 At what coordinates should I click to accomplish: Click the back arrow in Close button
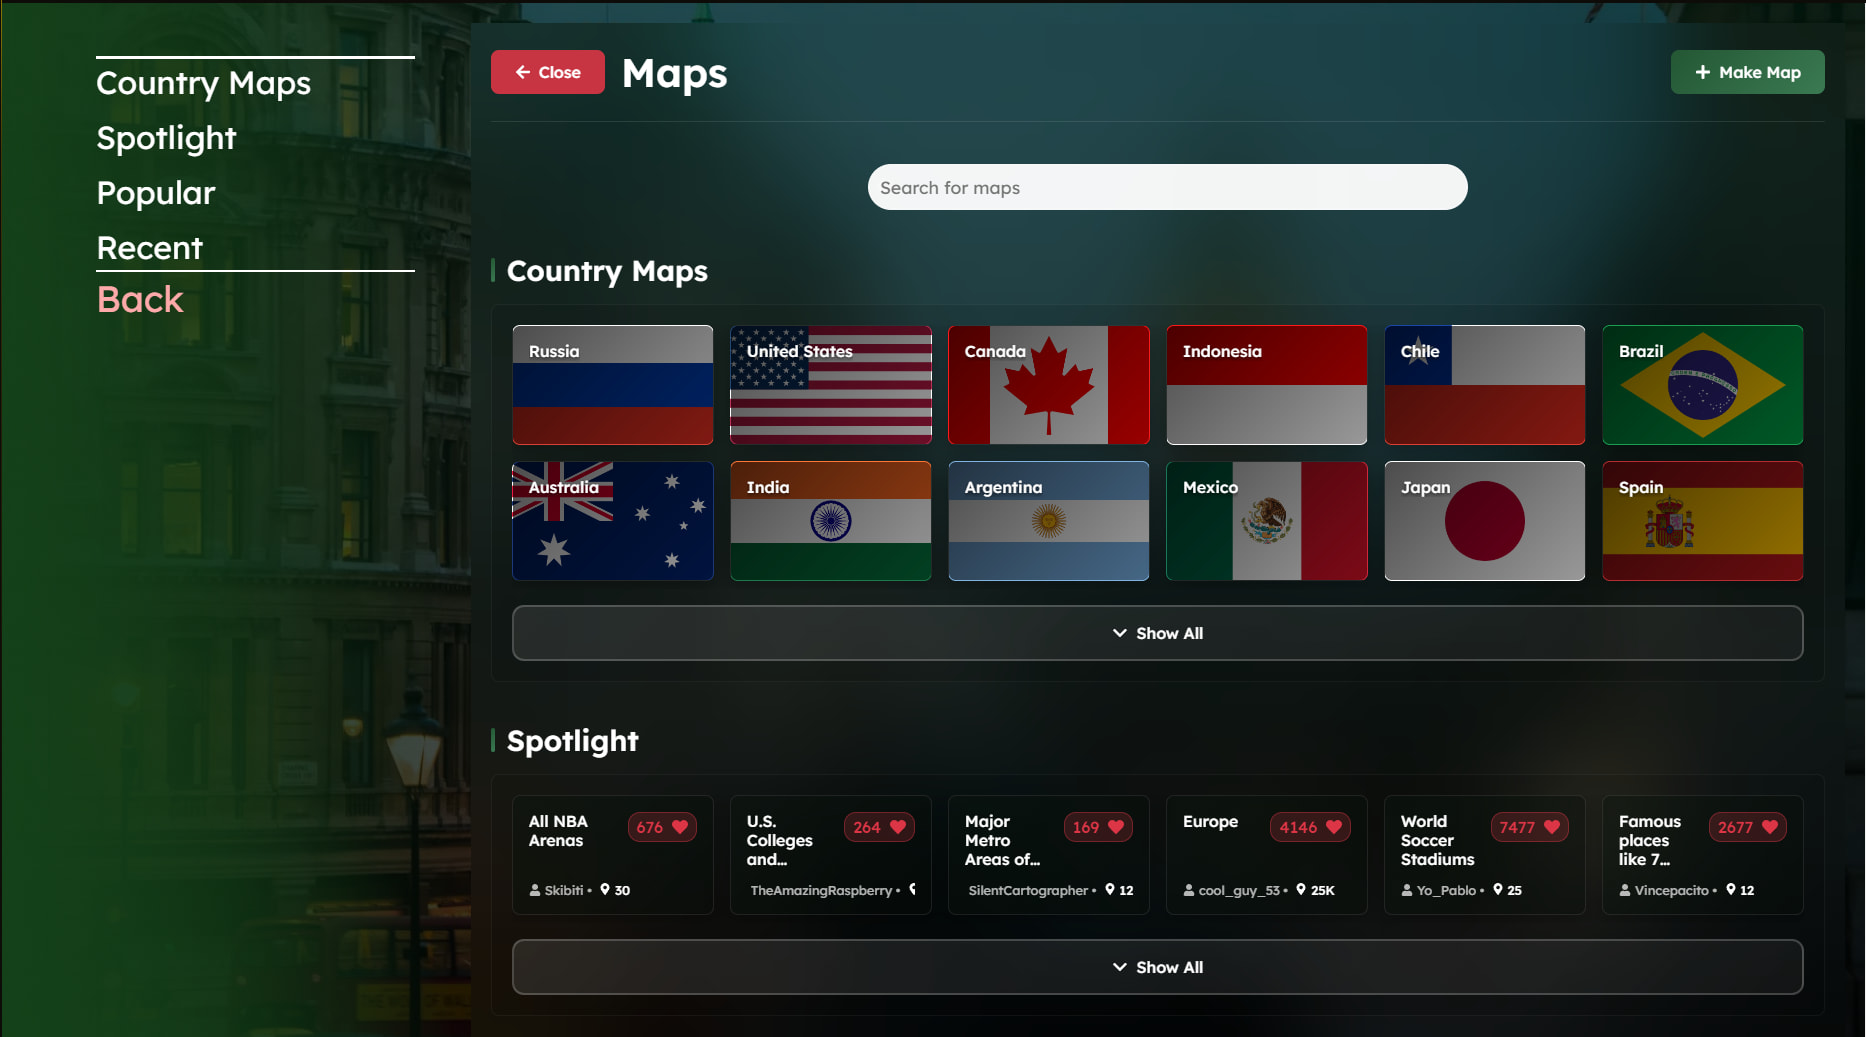tap(523, 72)
